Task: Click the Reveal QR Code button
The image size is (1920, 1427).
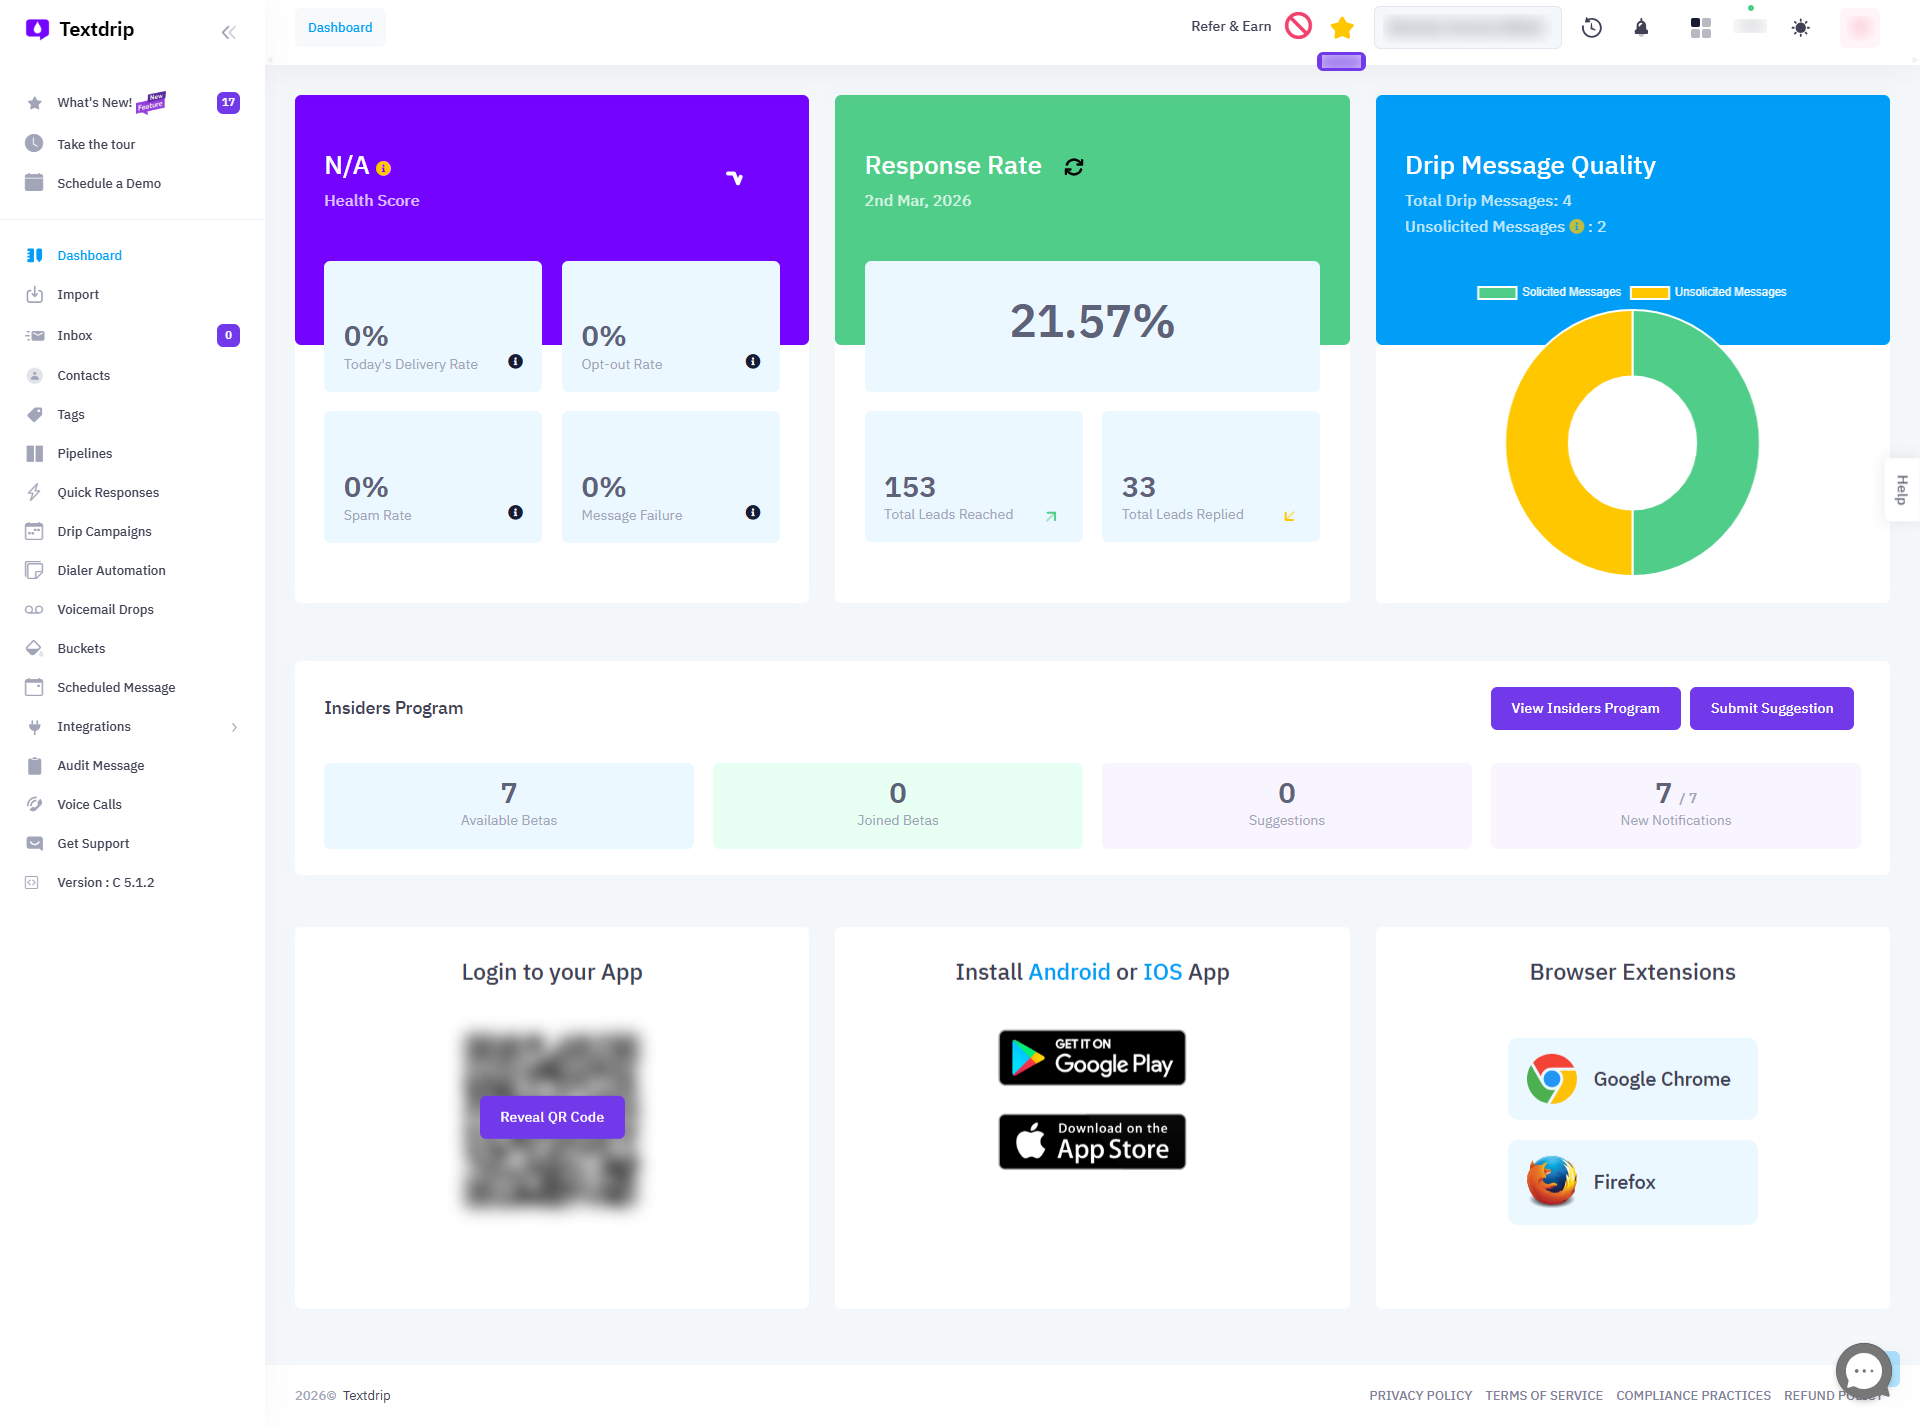Action: [x=552, y=1117]
